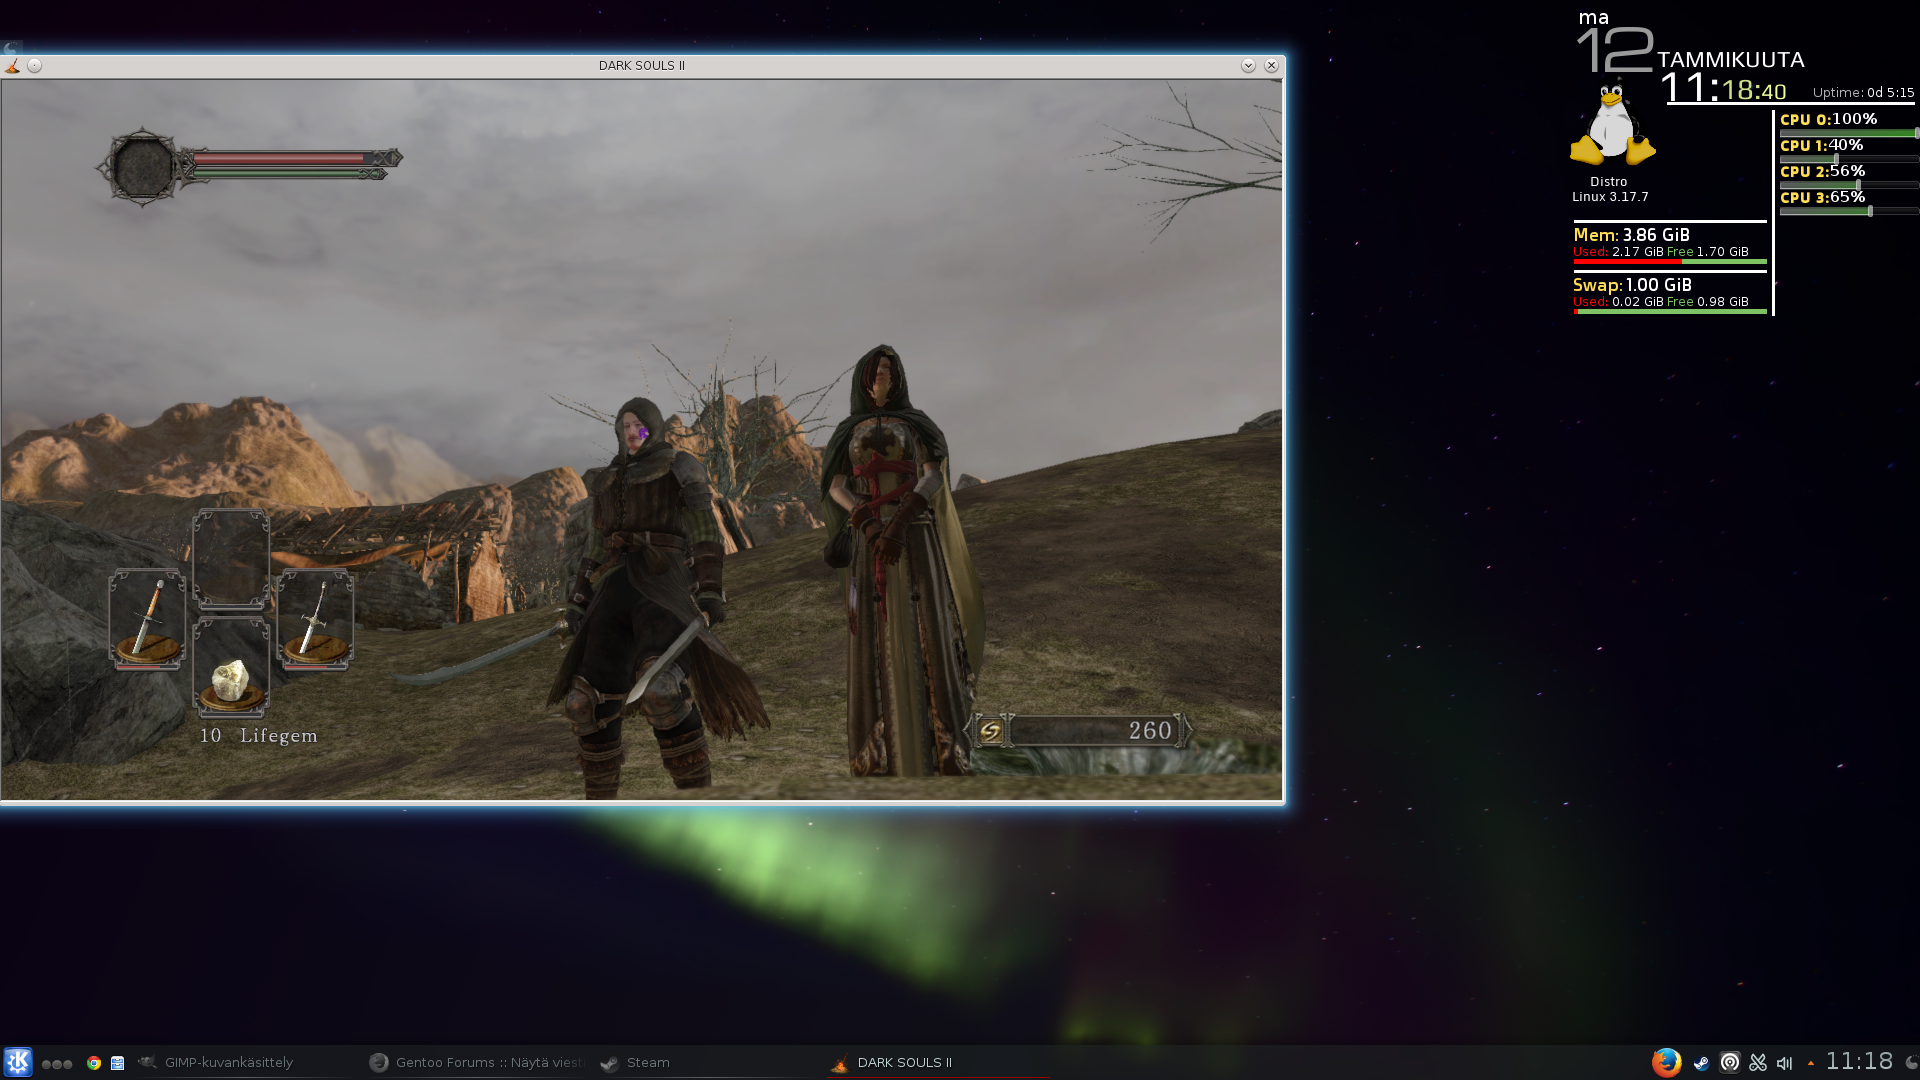Click the TAMMIKUUTA month label
The height and width of the screenshot is (1080, 1920).
pos(1730,60)
